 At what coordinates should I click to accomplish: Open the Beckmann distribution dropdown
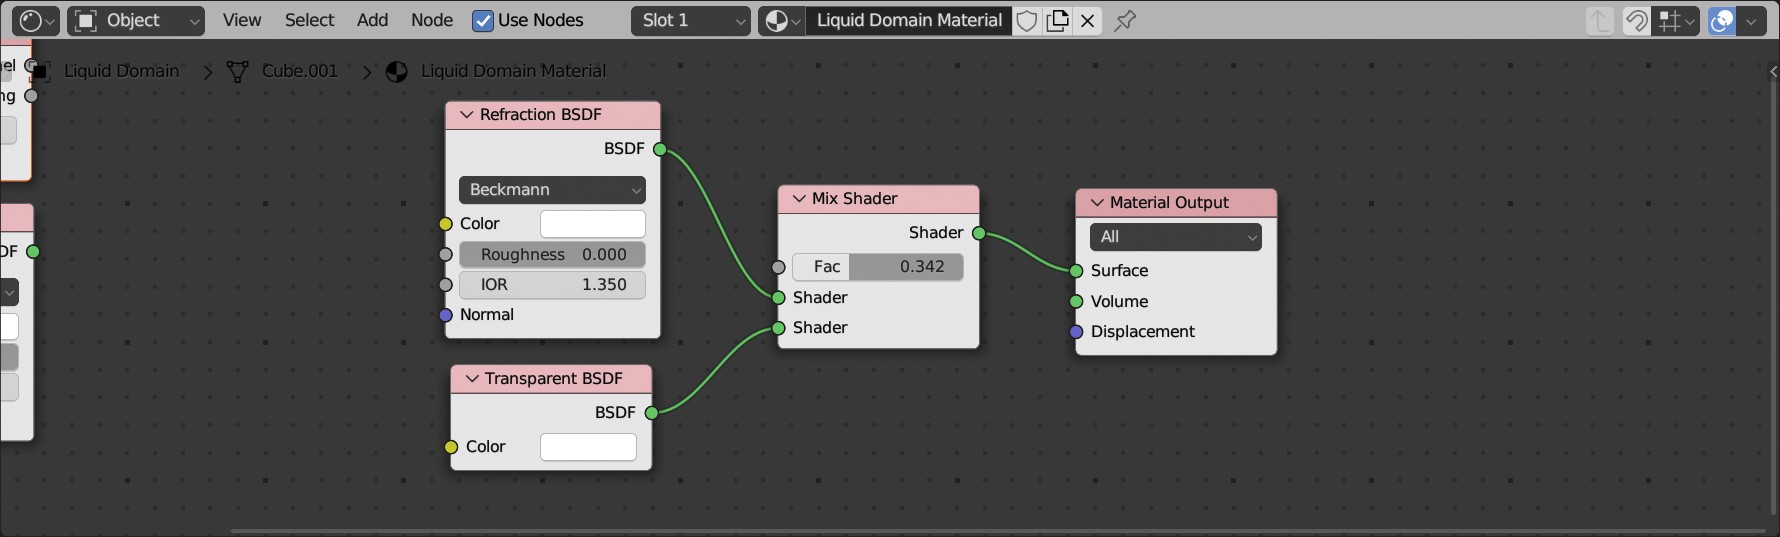(552, 190)
